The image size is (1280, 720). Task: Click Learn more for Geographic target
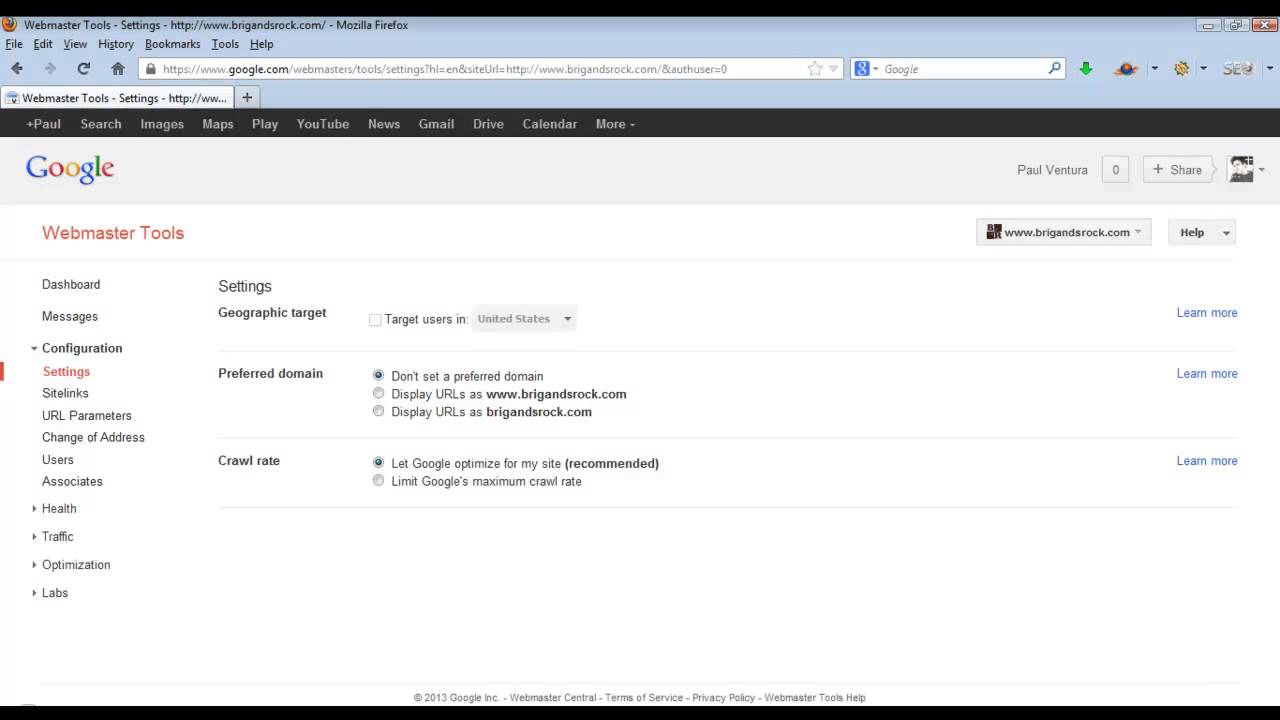[1207, 313]
